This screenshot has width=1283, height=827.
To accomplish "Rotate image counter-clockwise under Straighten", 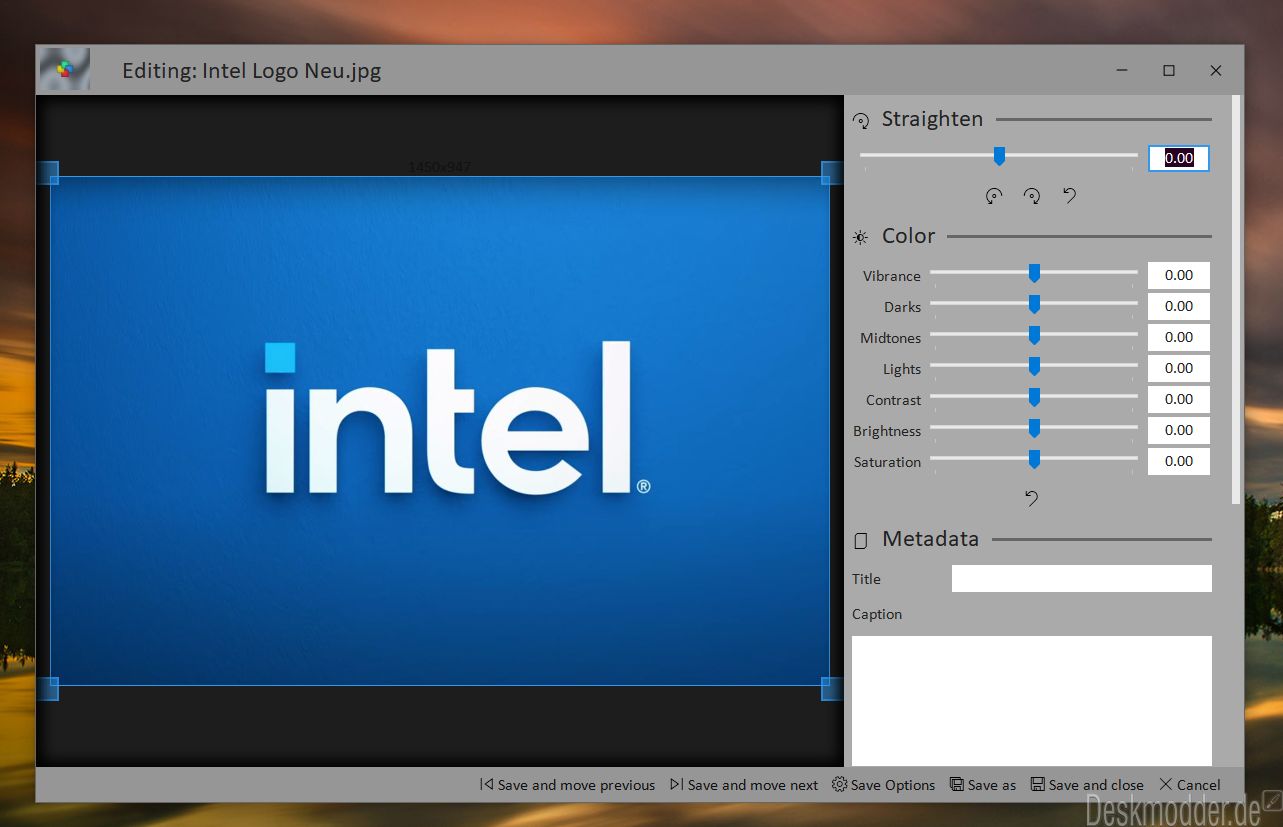I will pyautogui.click(x=993, y=196).
